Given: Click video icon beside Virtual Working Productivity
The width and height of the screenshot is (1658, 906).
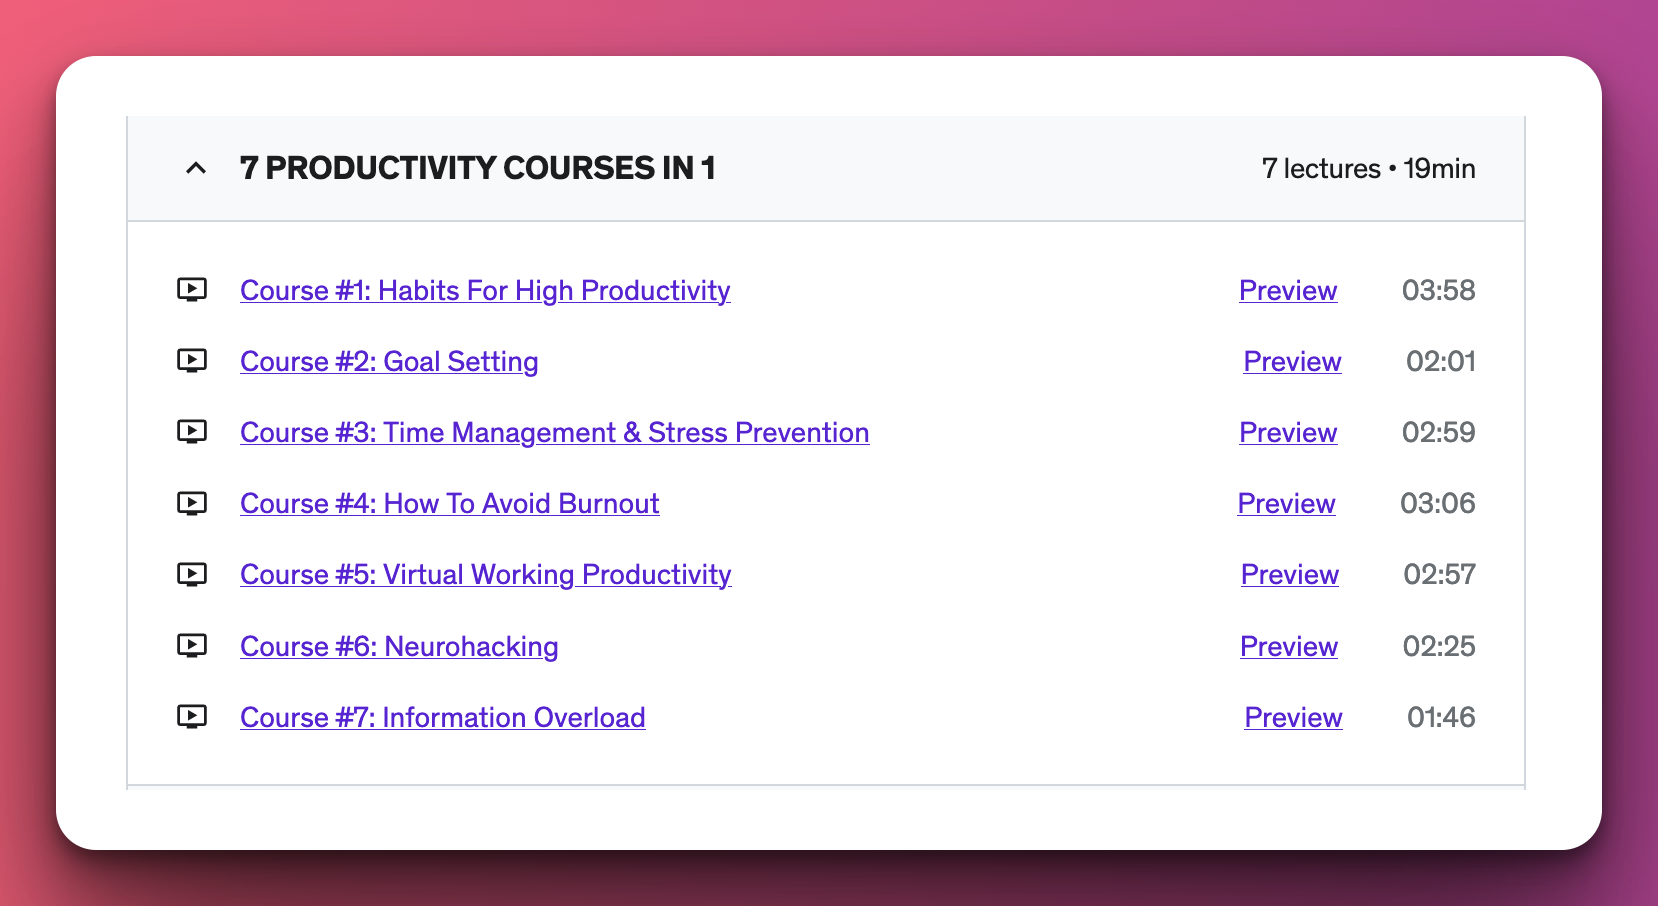Looking at the screenshot, I should click(x=192, y=574).
